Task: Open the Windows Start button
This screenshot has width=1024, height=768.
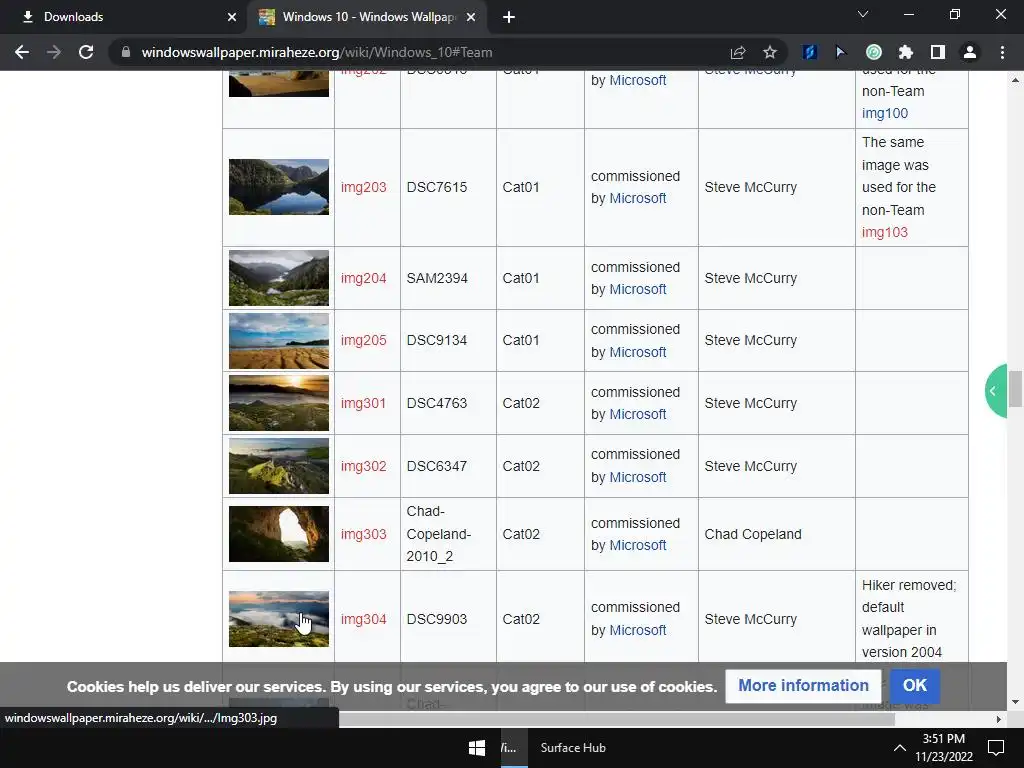Action: 477,748
